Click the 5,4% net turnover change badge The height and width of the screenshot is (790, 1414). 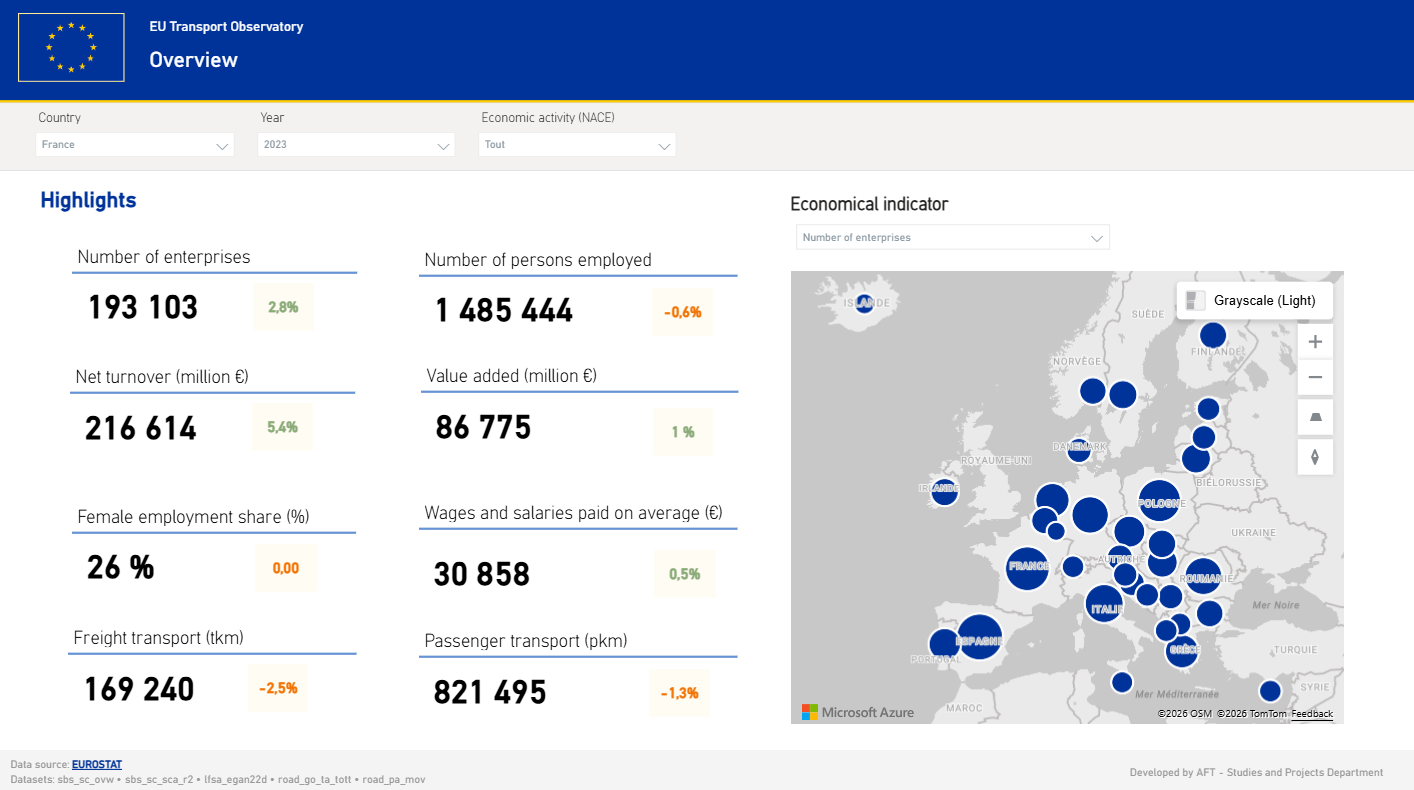282,427
